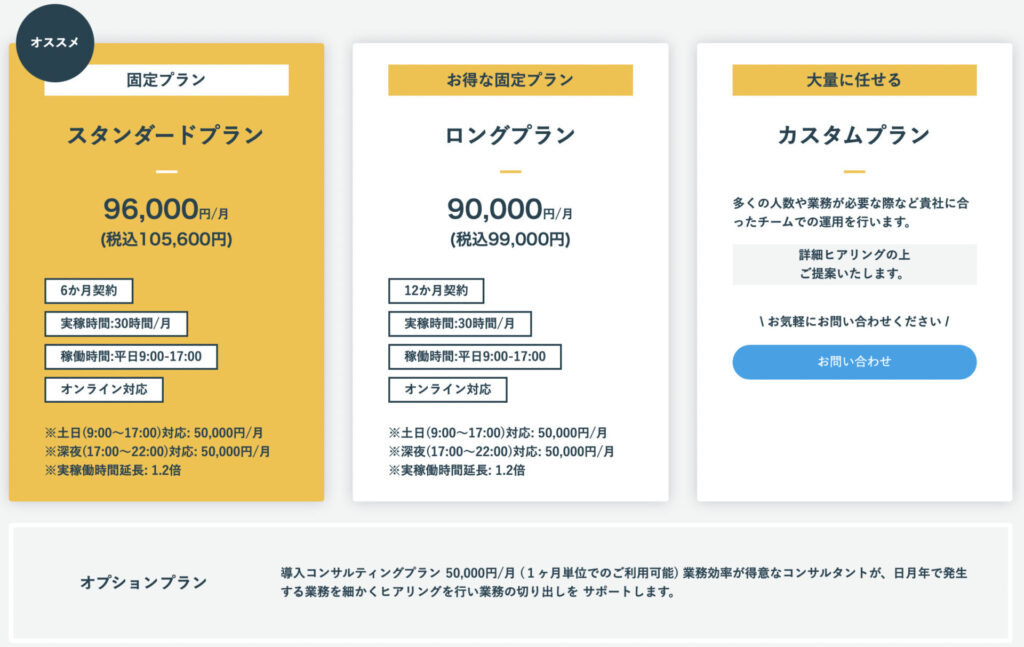The width and height of the screenshot is (1024, 647).
Task: Click the 96,000円/月 price
Action: (166, 210)
